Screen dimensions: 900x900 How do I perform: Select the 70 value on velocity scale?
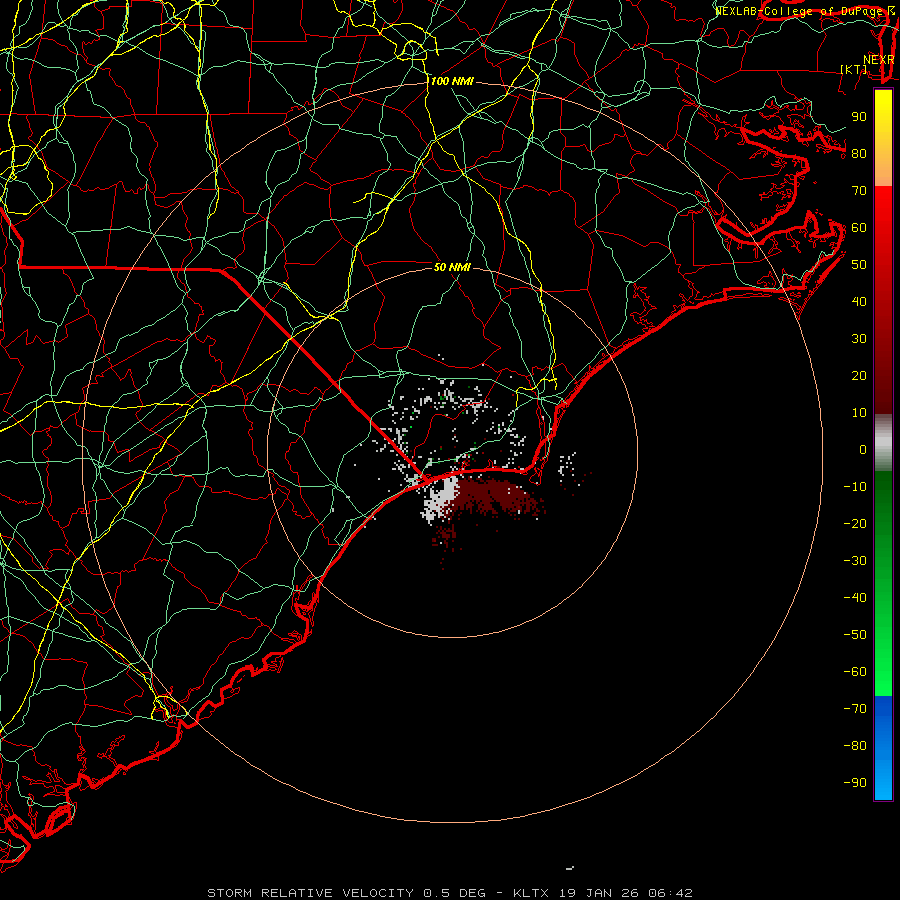[859, 191]
